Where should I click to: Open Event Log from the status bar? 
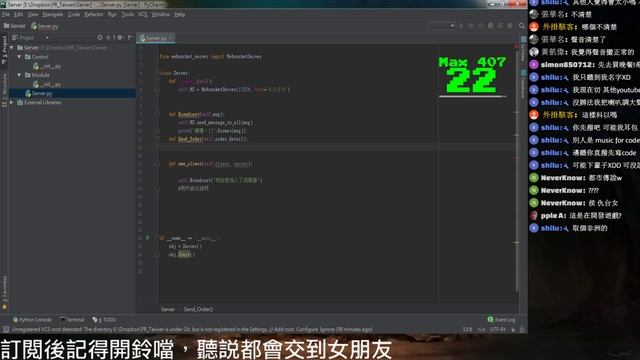(502, 320)
